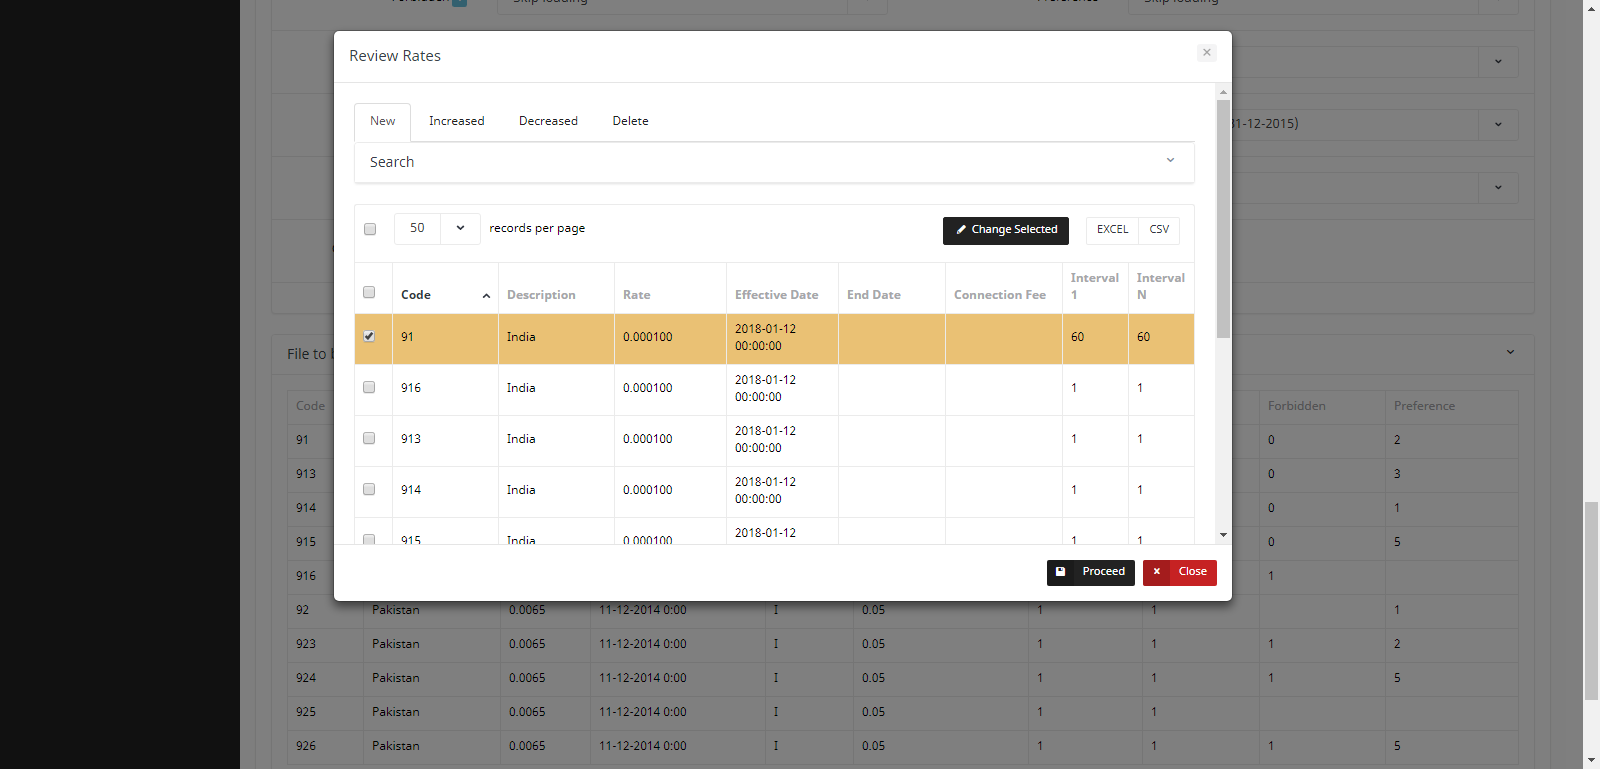Expand the Search panel chevron
This screenshot has height=769, width=1600.
1170,160
